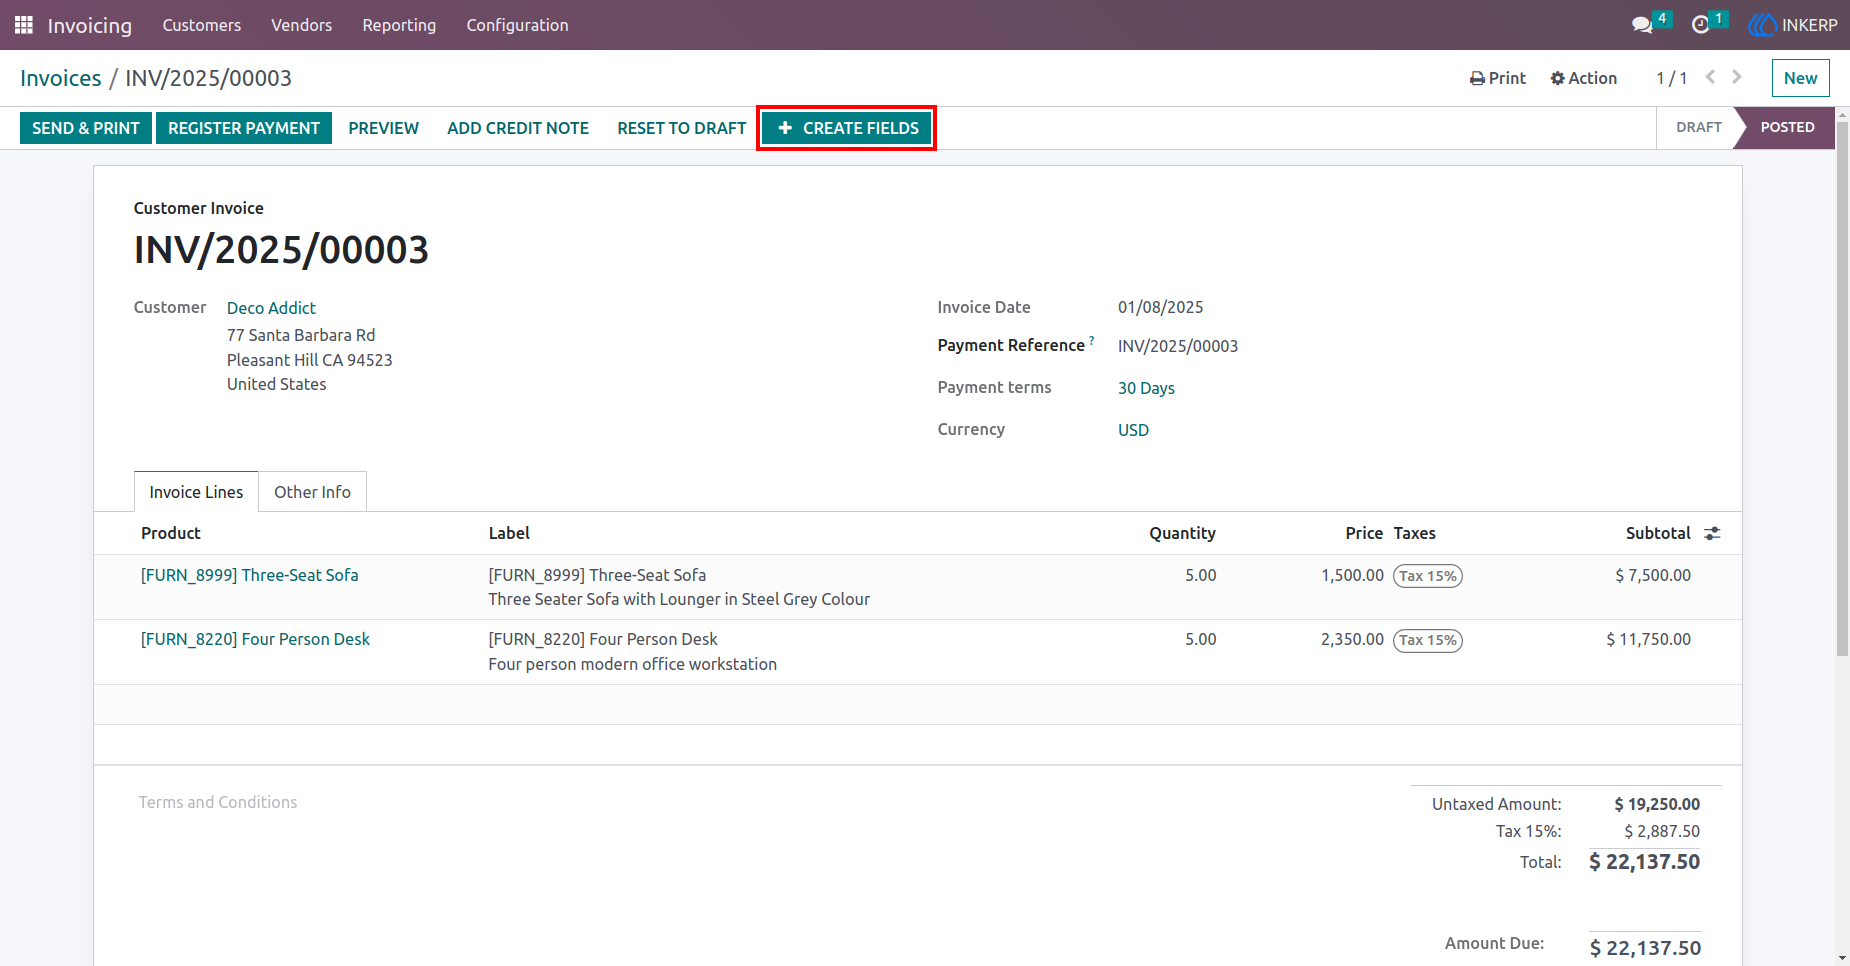1850x966 pixels.
Task: Click the page vertical scrollbar
Action: pyautogui.click(x=1842, y=390)
